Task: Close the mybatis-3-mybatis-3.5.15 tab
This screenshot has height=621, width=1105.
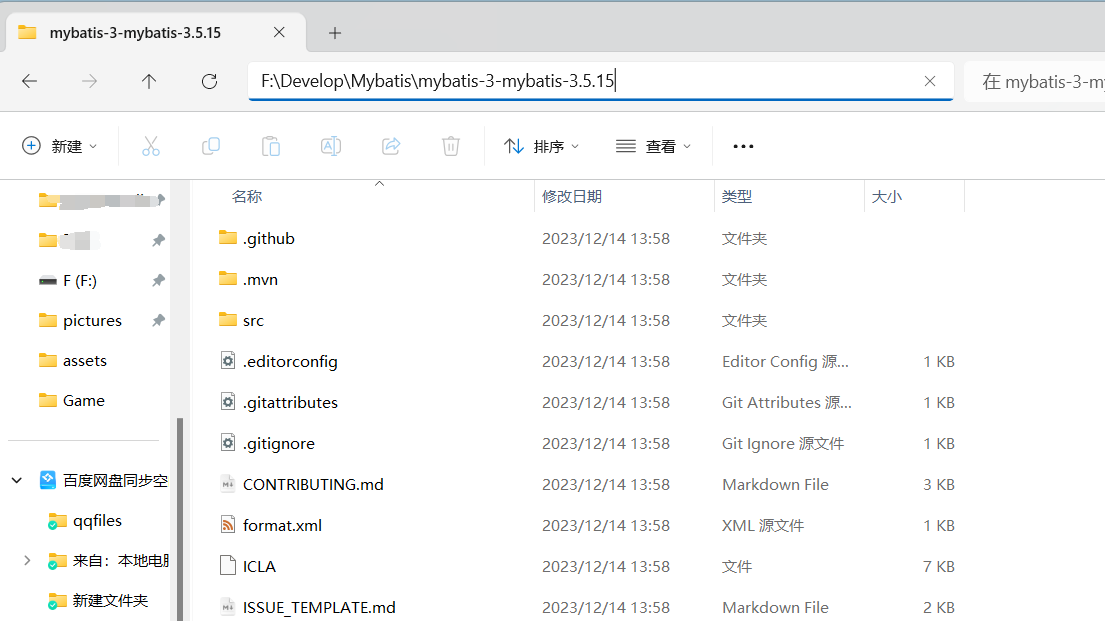Action: [x=279, y=32]
